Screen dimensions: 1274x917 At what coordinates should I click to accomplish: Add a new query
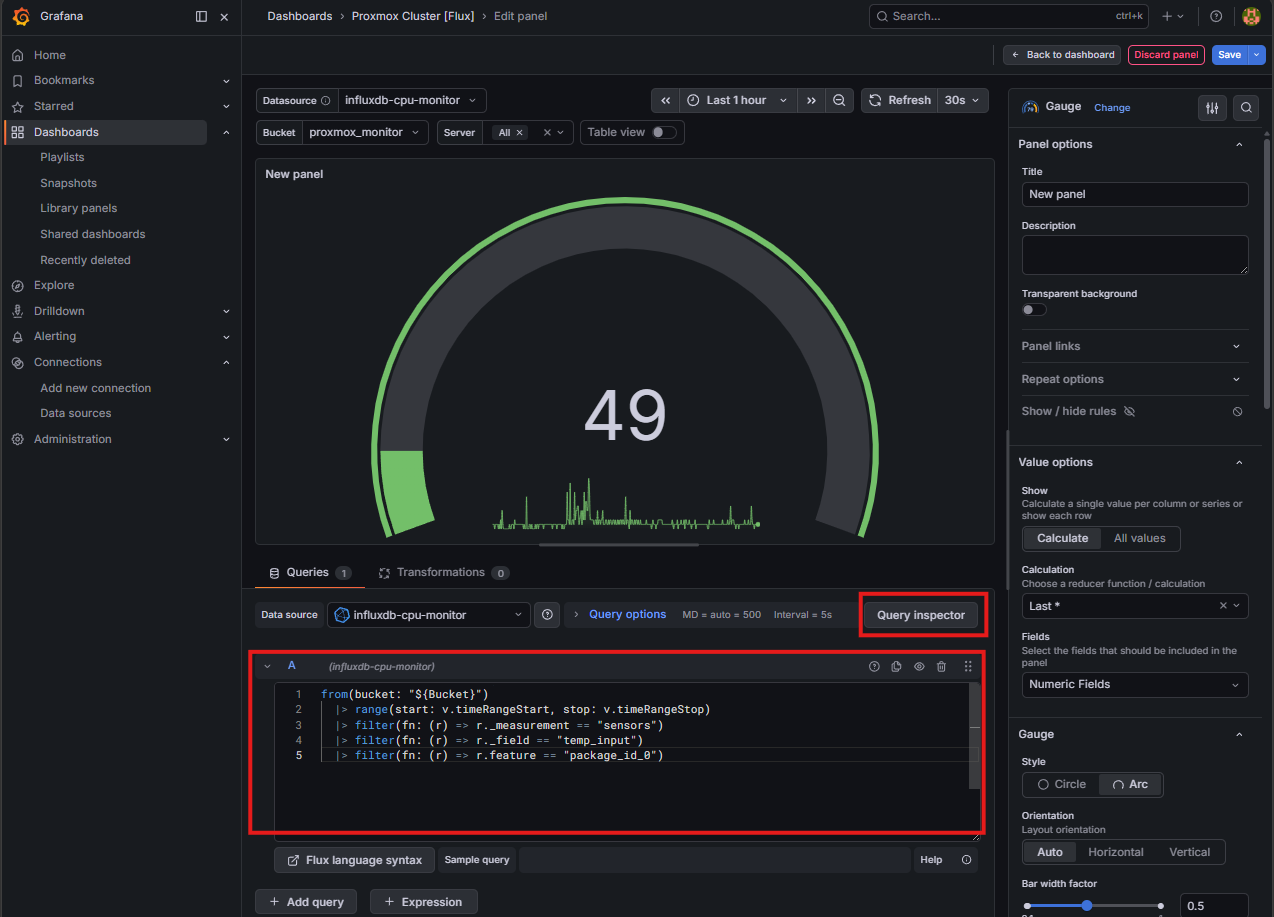click(306, 902)
